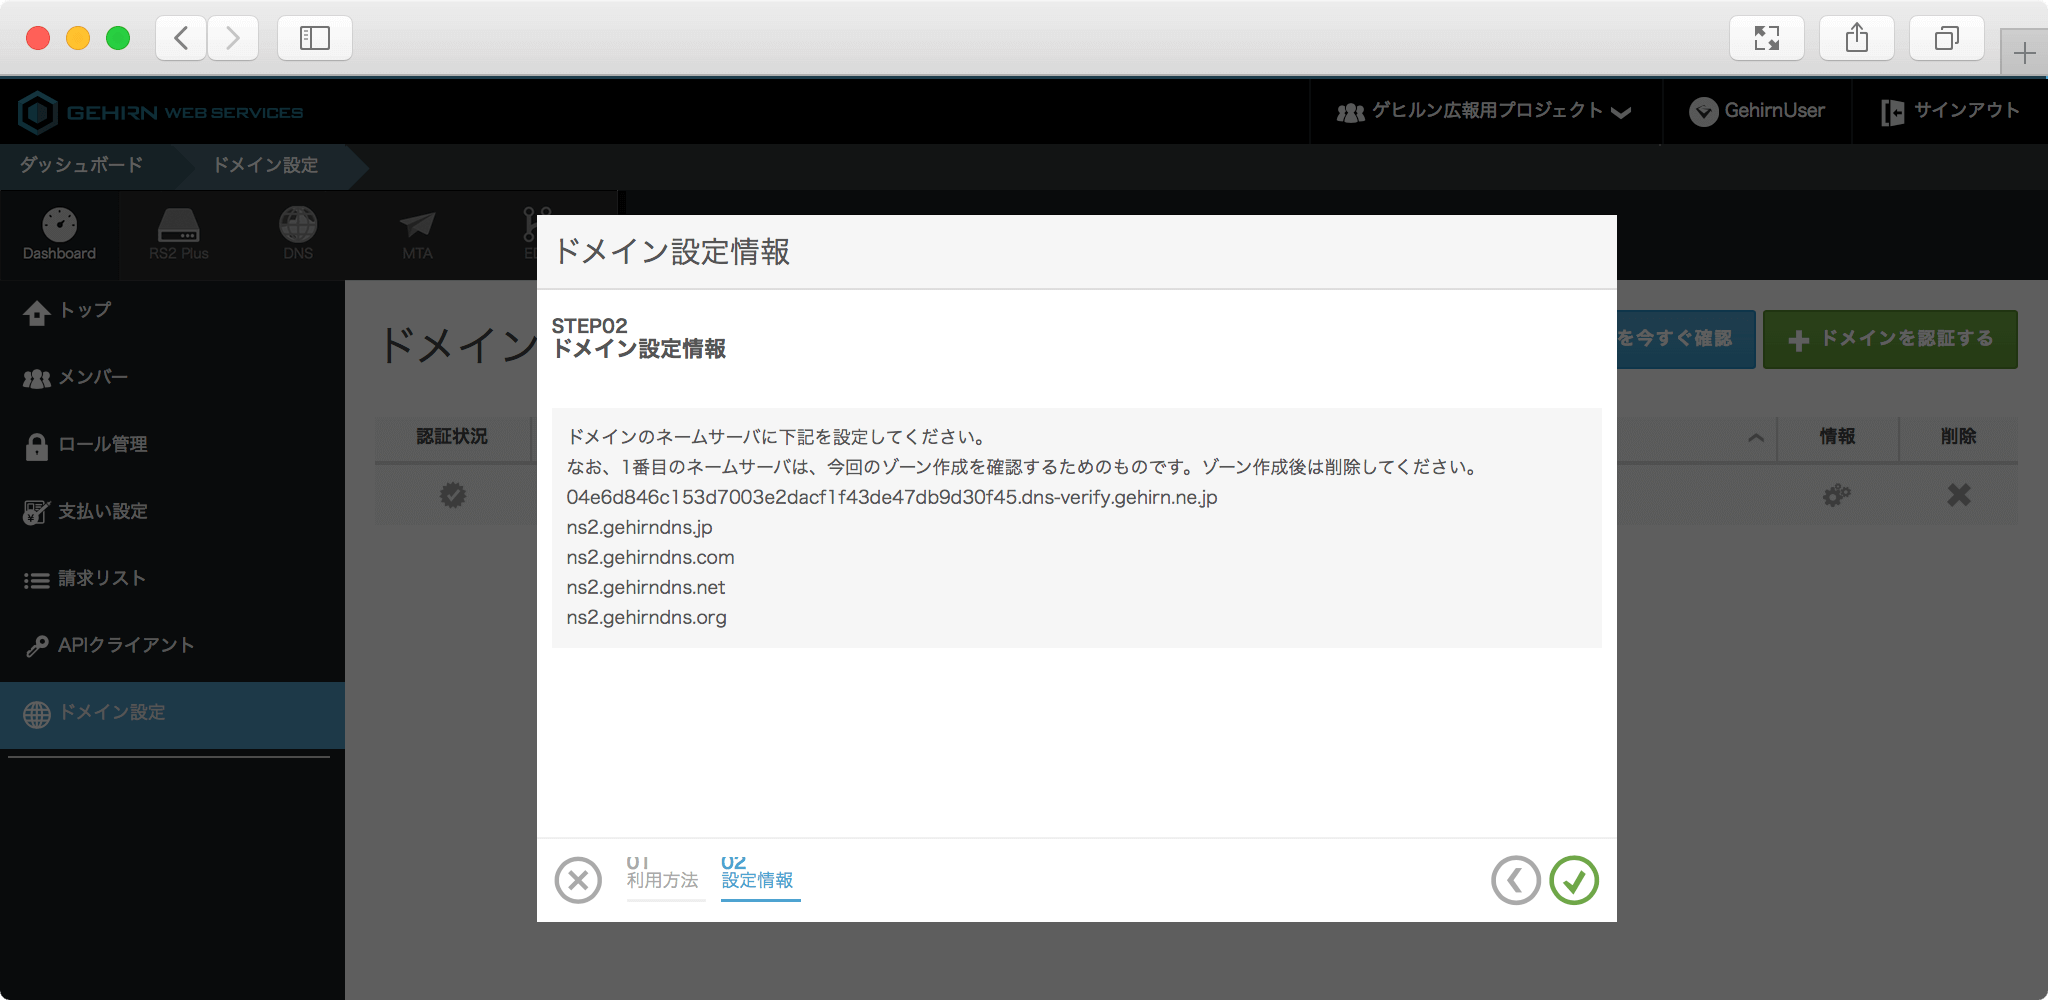This screenshot has width=2048, height=1000.
Task: Click the サインアウト sign-out link
Action: 1950,111
